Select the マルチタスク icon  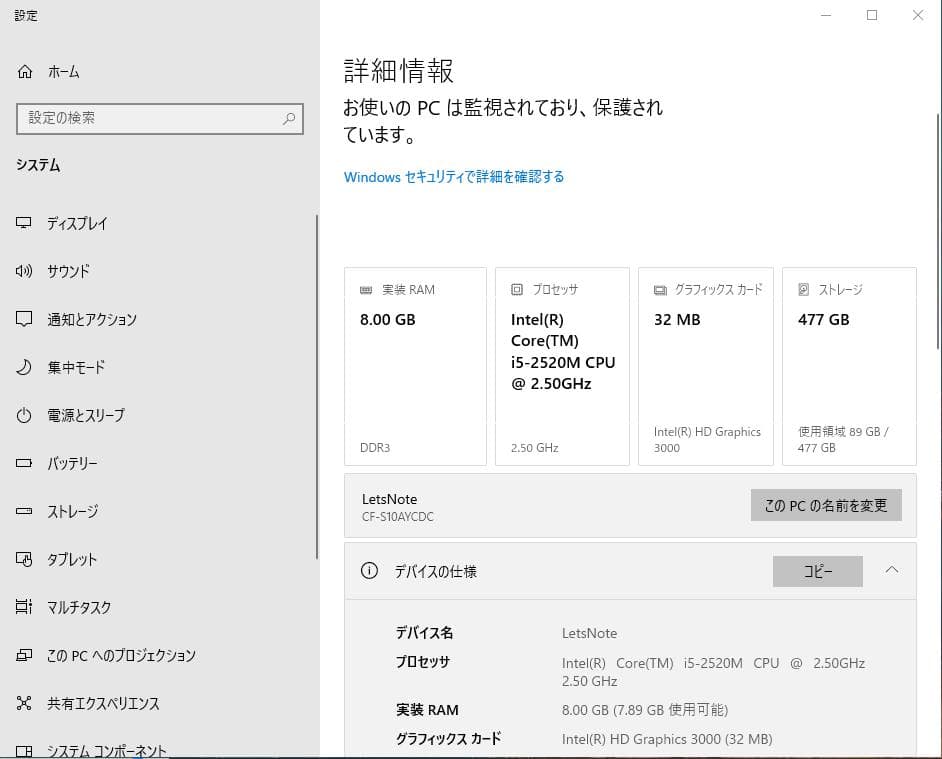point(23,607)
